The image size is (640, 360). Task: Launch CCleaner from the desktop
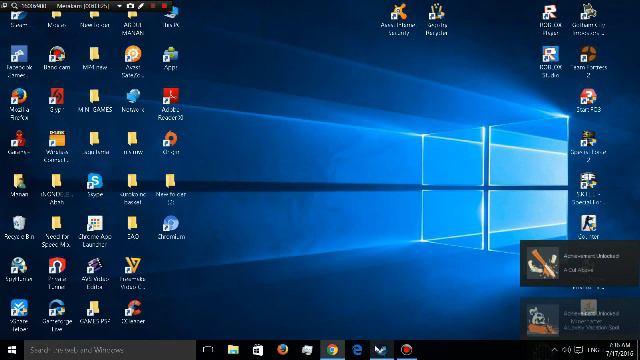tap(133, 312)
